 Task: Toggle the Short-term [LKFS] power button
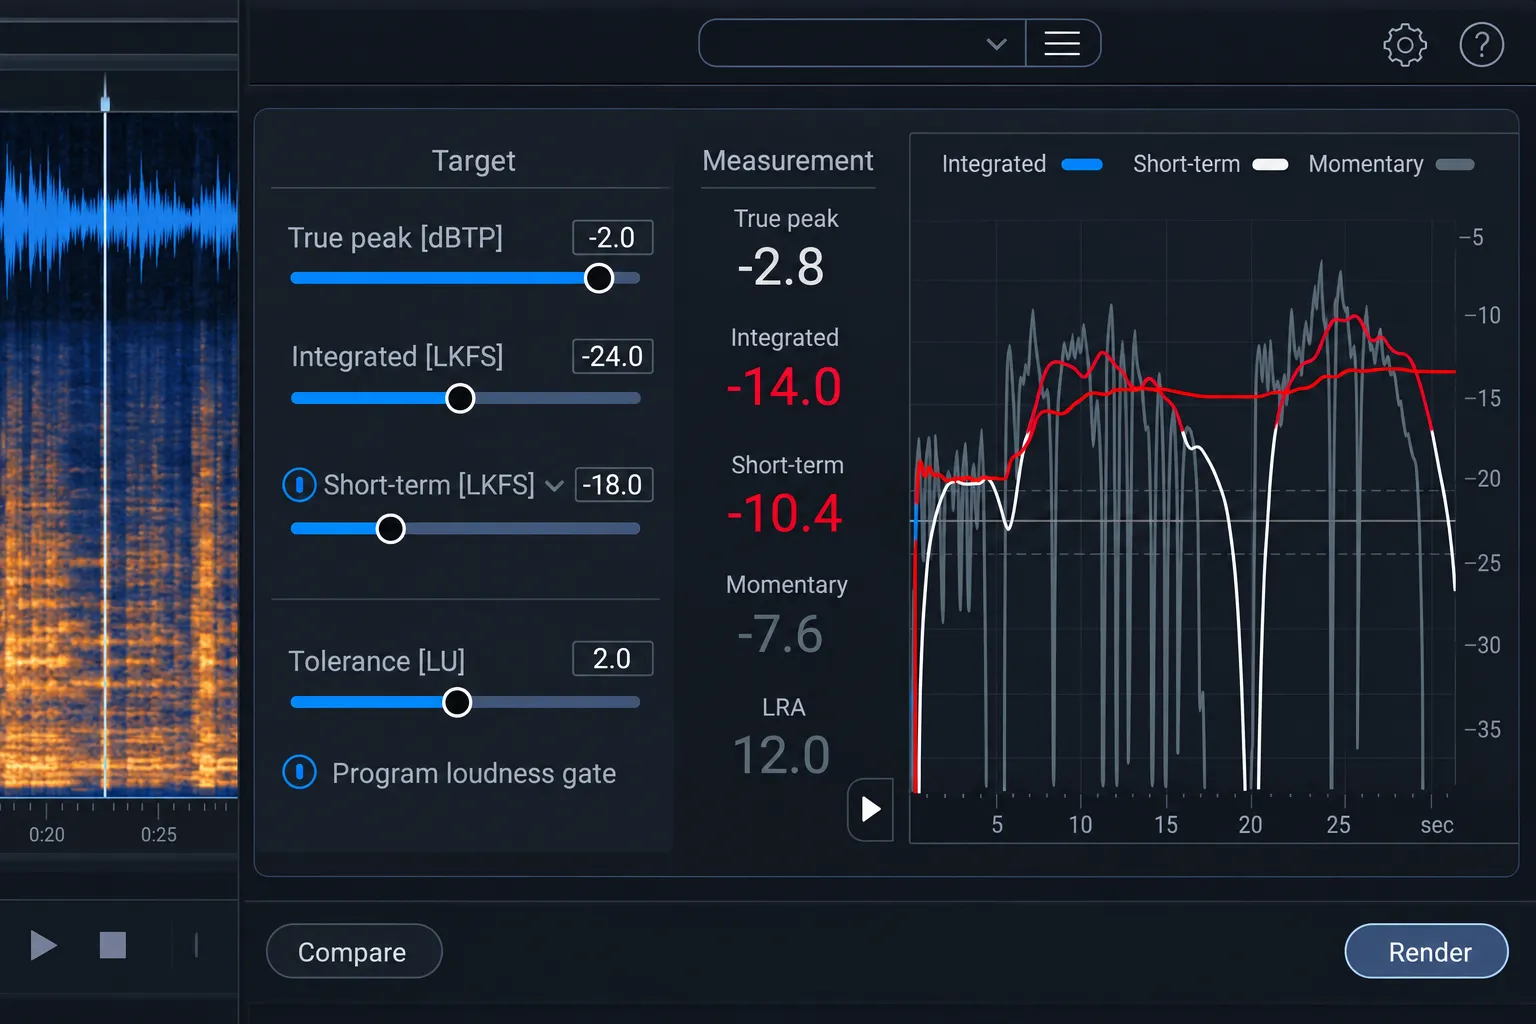pyautogui.click(x=300, y=485)
